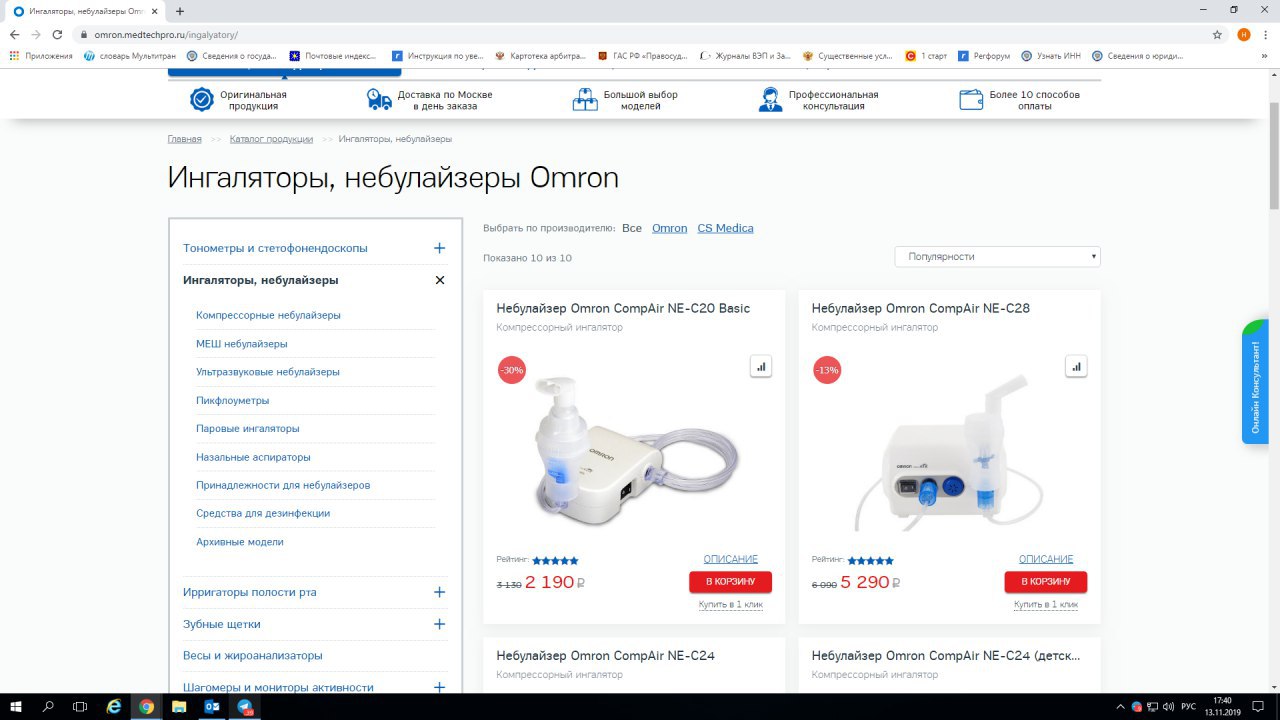Open Windows taskbar search

[x=49, y=706]
